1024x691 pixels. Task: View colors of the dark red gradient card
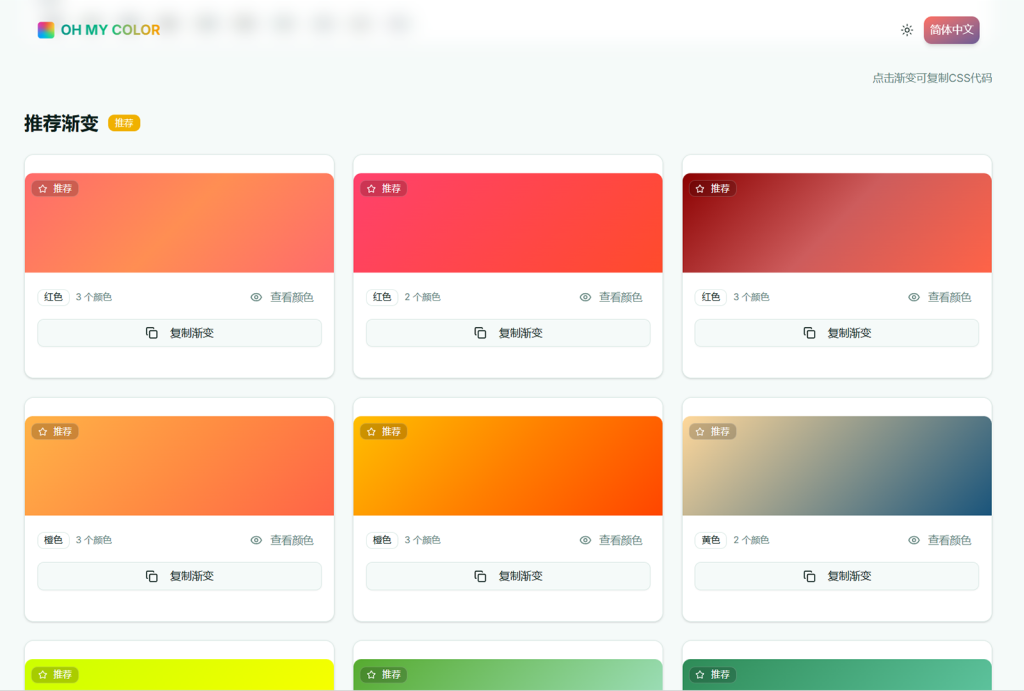tap(939, 297)
